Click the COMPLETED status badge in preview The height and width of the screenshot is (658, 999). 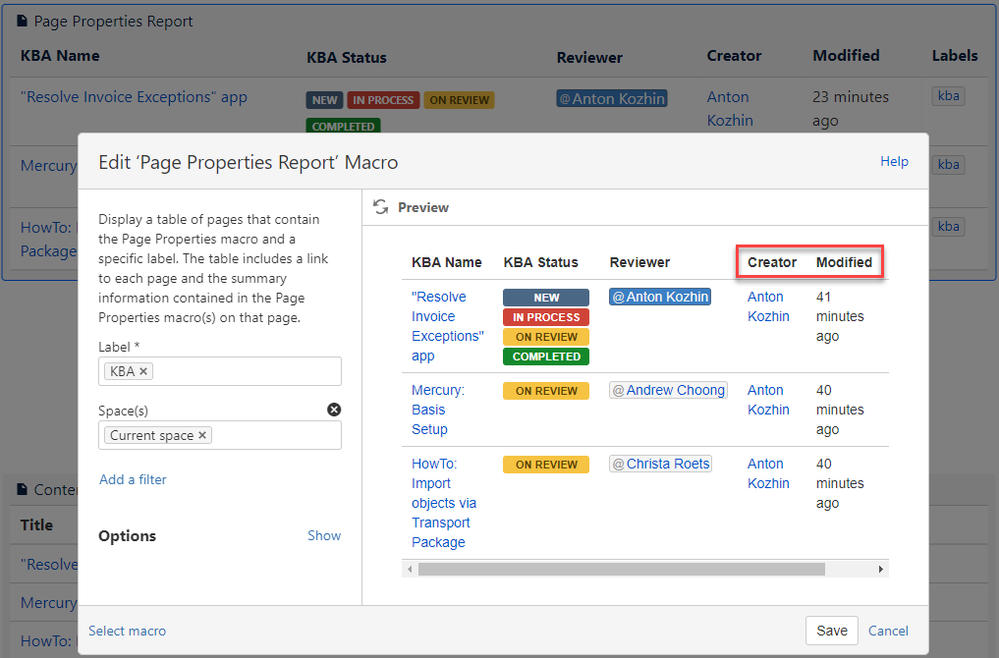tap(546, 356)
